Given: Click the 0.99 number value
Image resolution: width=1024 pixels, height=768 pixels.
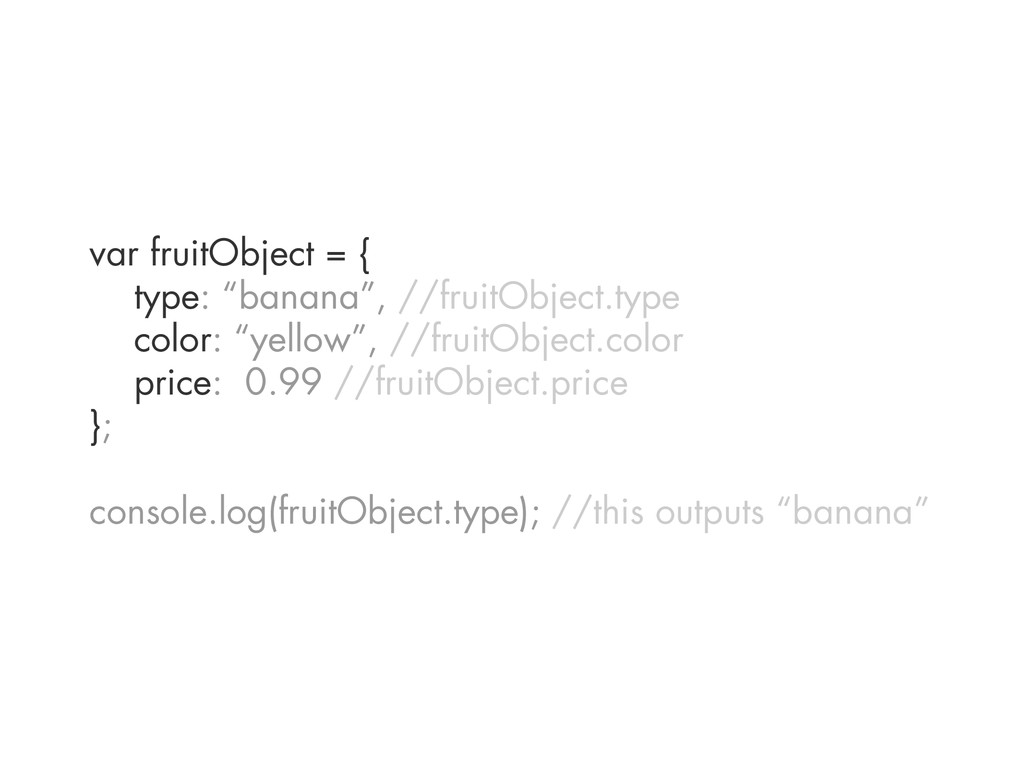Looking at the screenshot, I should (283, 382).
